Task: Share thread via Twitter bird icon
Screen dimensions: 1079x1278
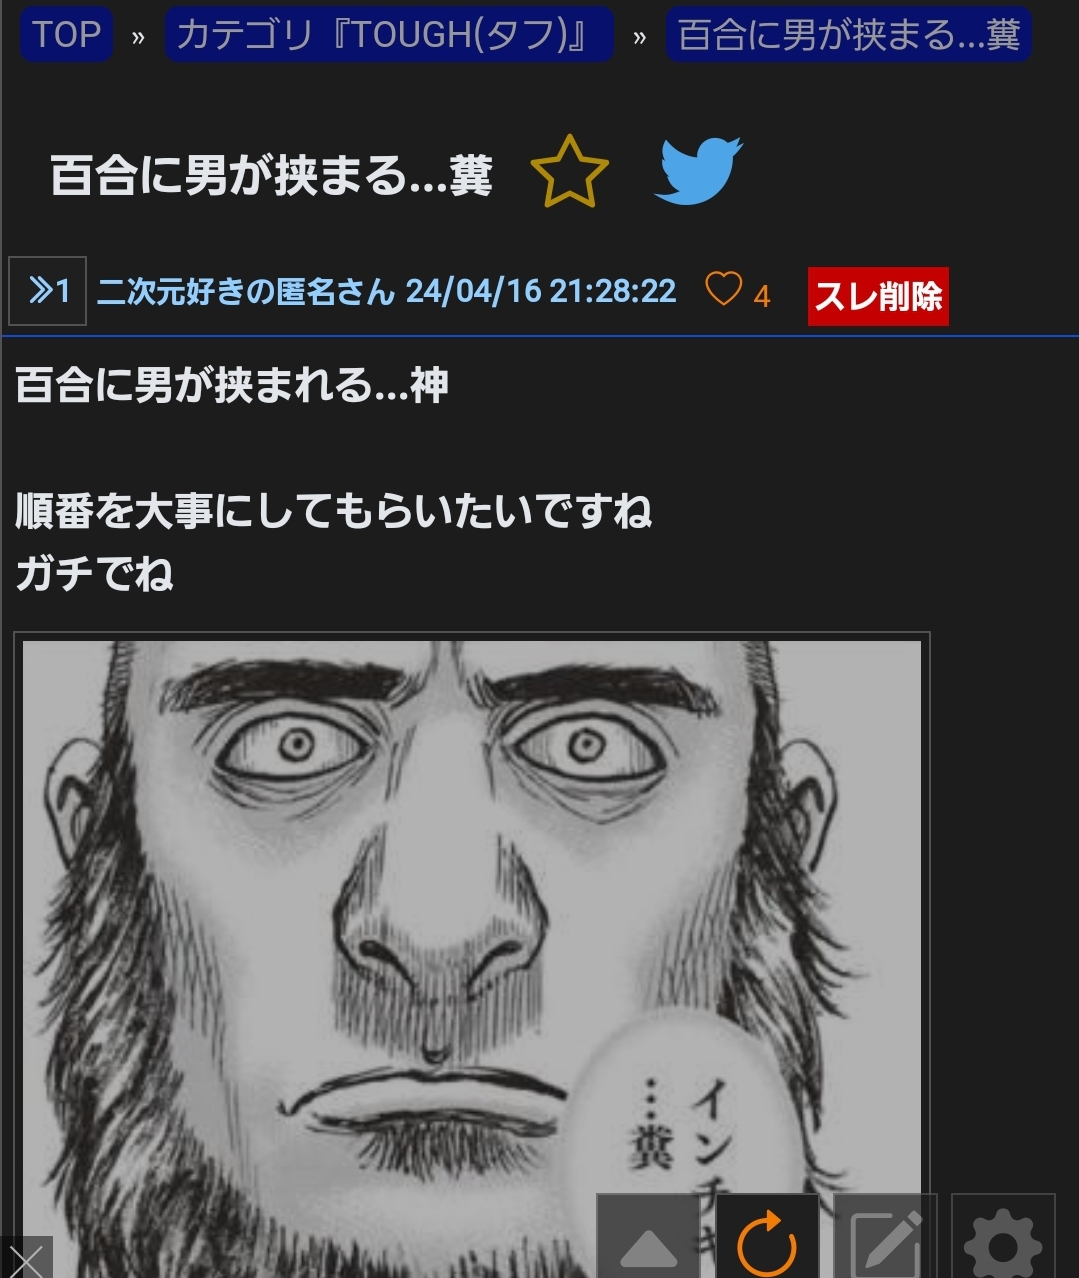Action: pyautogui.click(x=698, y=170)
